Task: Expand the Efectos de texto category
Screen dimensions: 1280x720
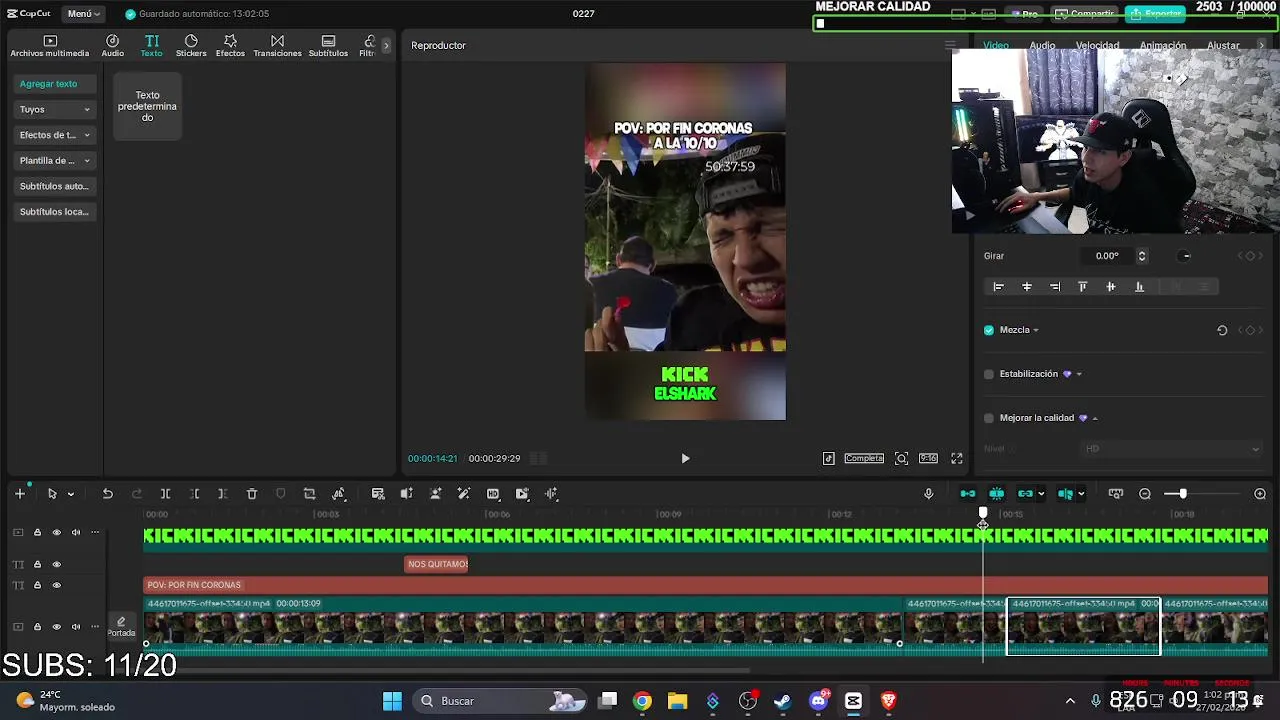Action: click(x=55, y=135)
